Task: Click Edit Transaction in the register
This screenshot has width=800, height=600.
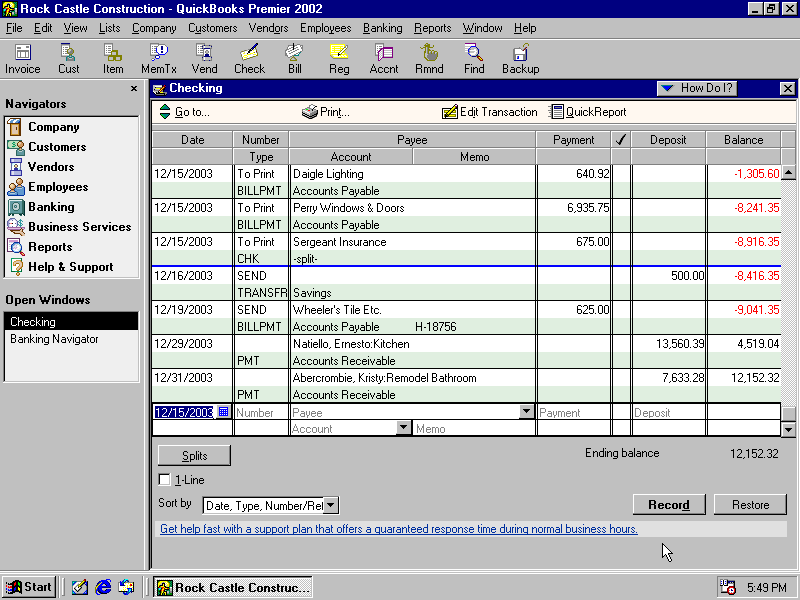Action: coord(490,112)
